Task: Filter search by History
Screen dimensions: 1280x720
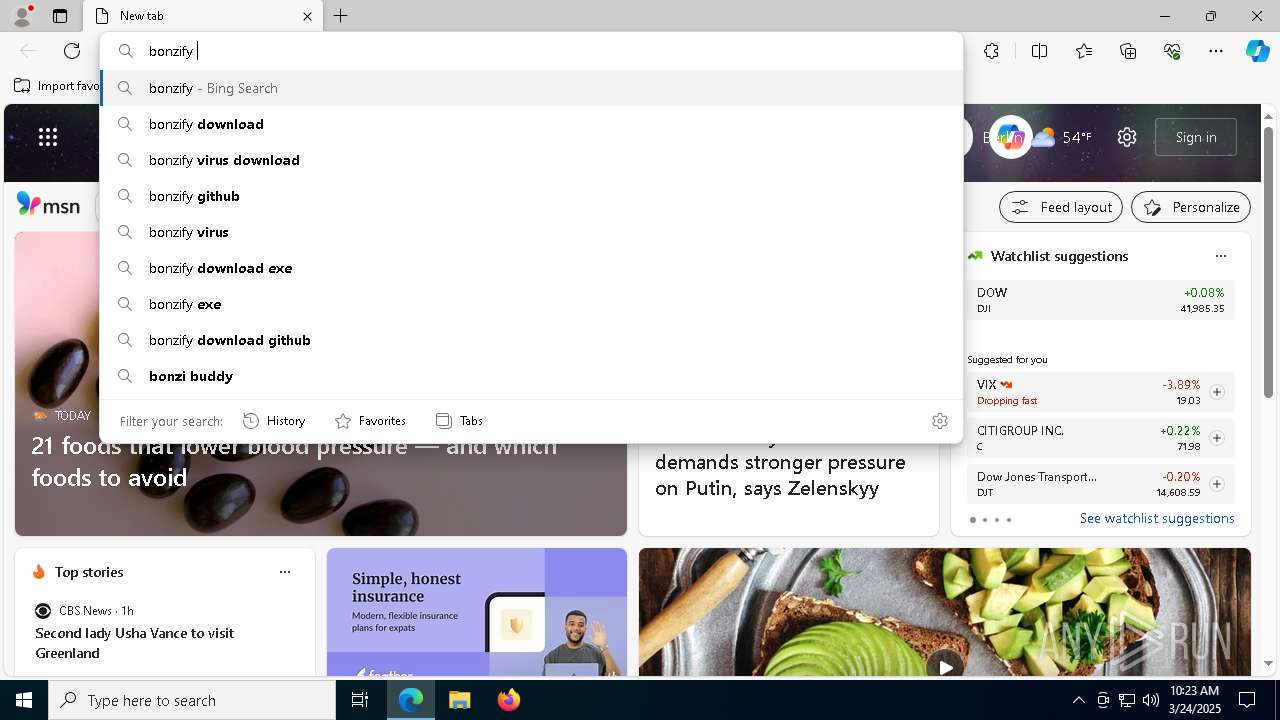Action: pos(274,421)
